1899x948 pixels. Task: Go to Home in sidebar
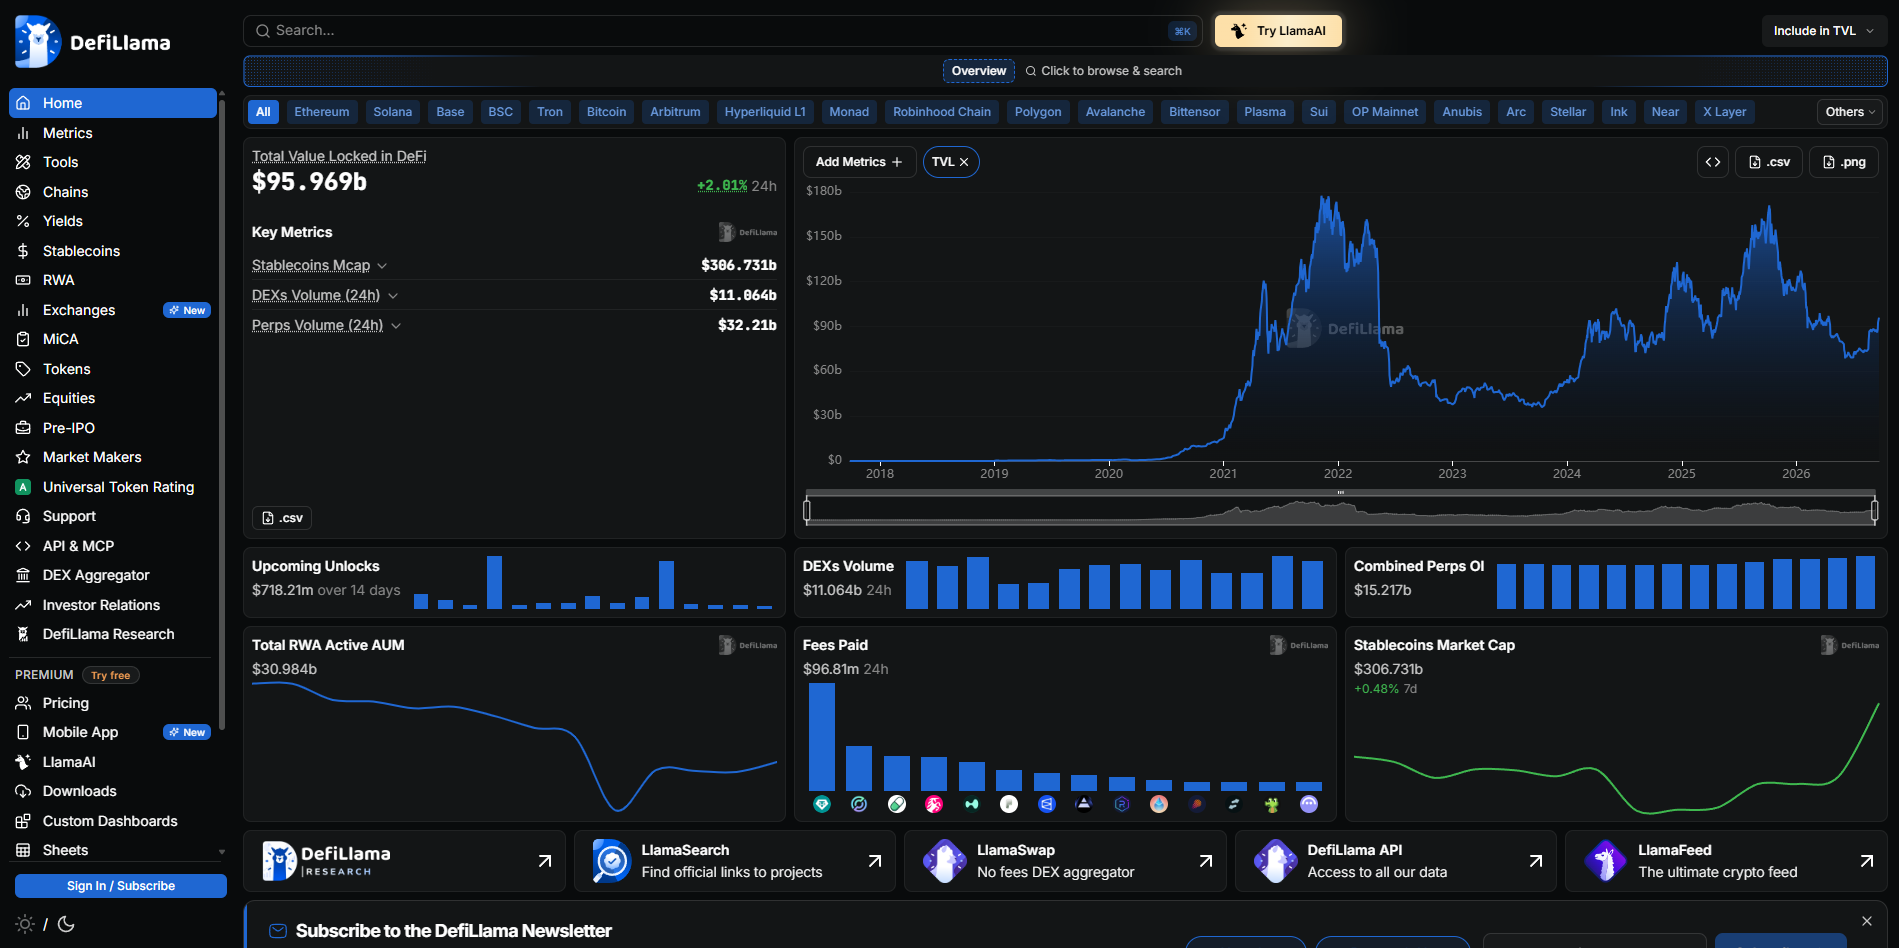pyautogui.click(x=113, y=103)
